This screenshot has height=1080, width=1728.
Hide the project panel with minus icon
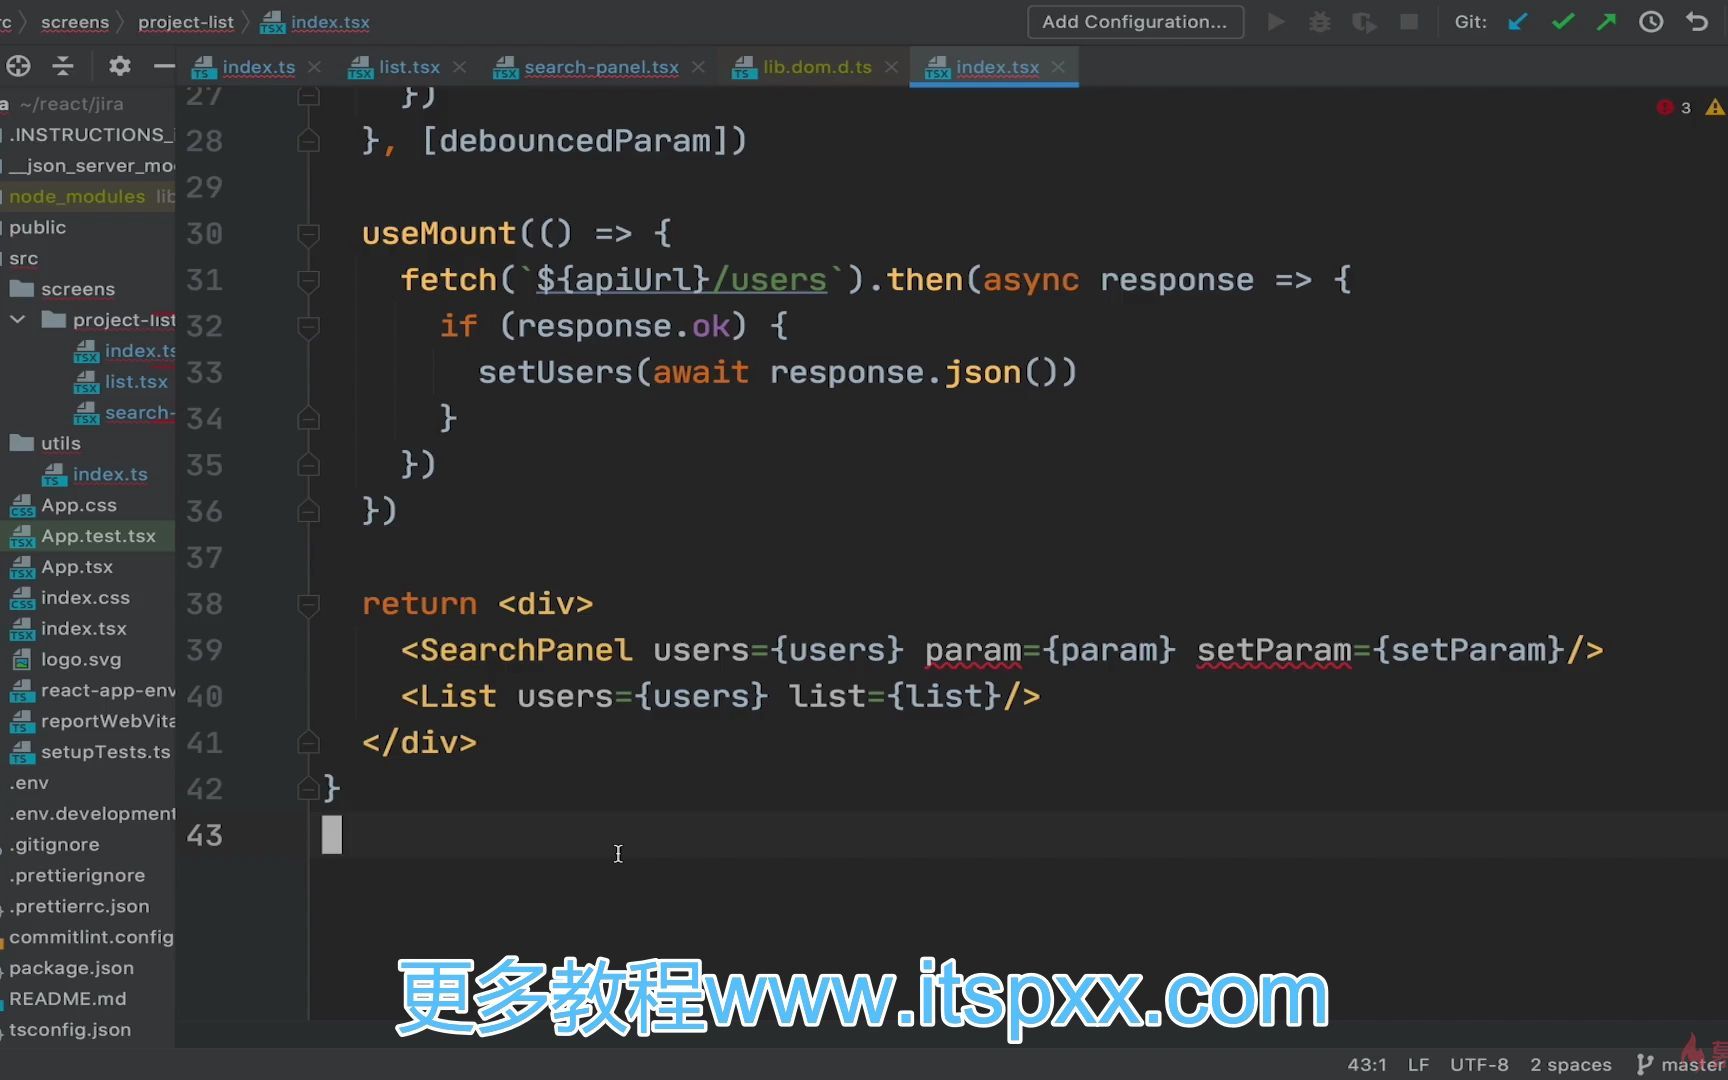point(164,66)
